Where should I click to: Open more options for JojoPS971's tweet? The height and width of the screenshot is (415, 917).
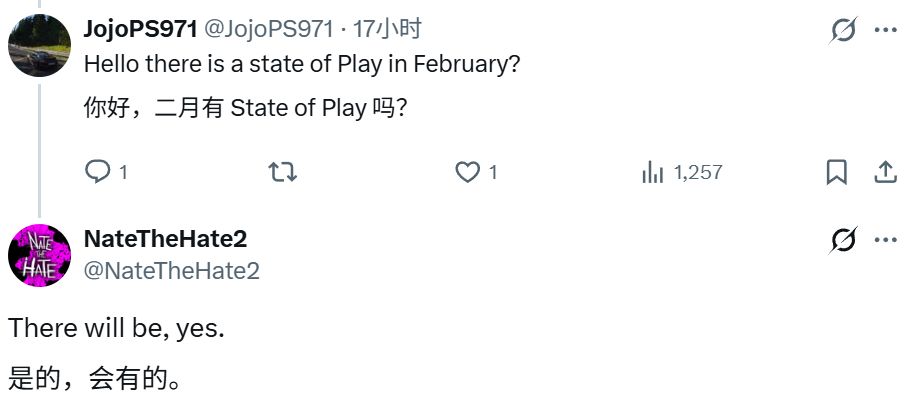(x=885, y=30)
